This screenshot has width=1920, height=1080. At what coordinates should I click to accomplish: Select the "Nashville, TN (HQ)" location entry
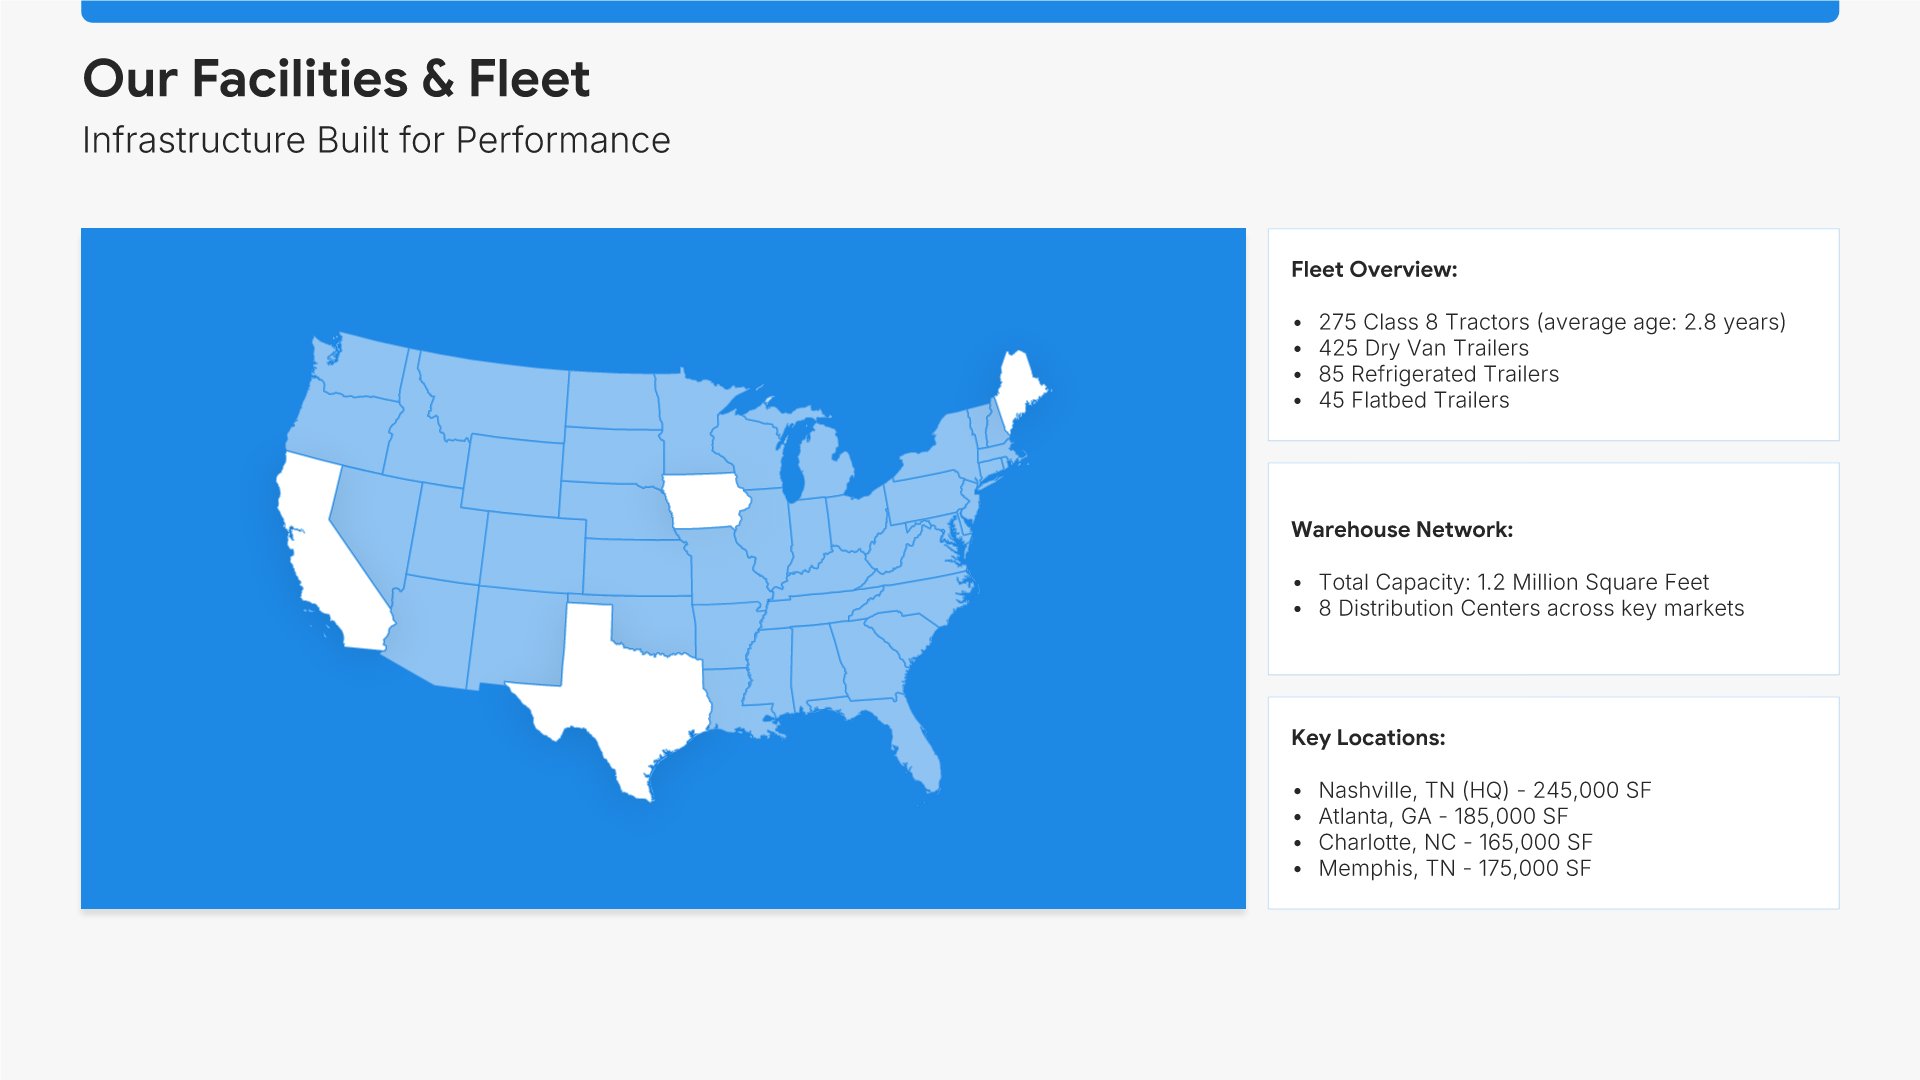pyautogui.click(x=1484, y=790)
